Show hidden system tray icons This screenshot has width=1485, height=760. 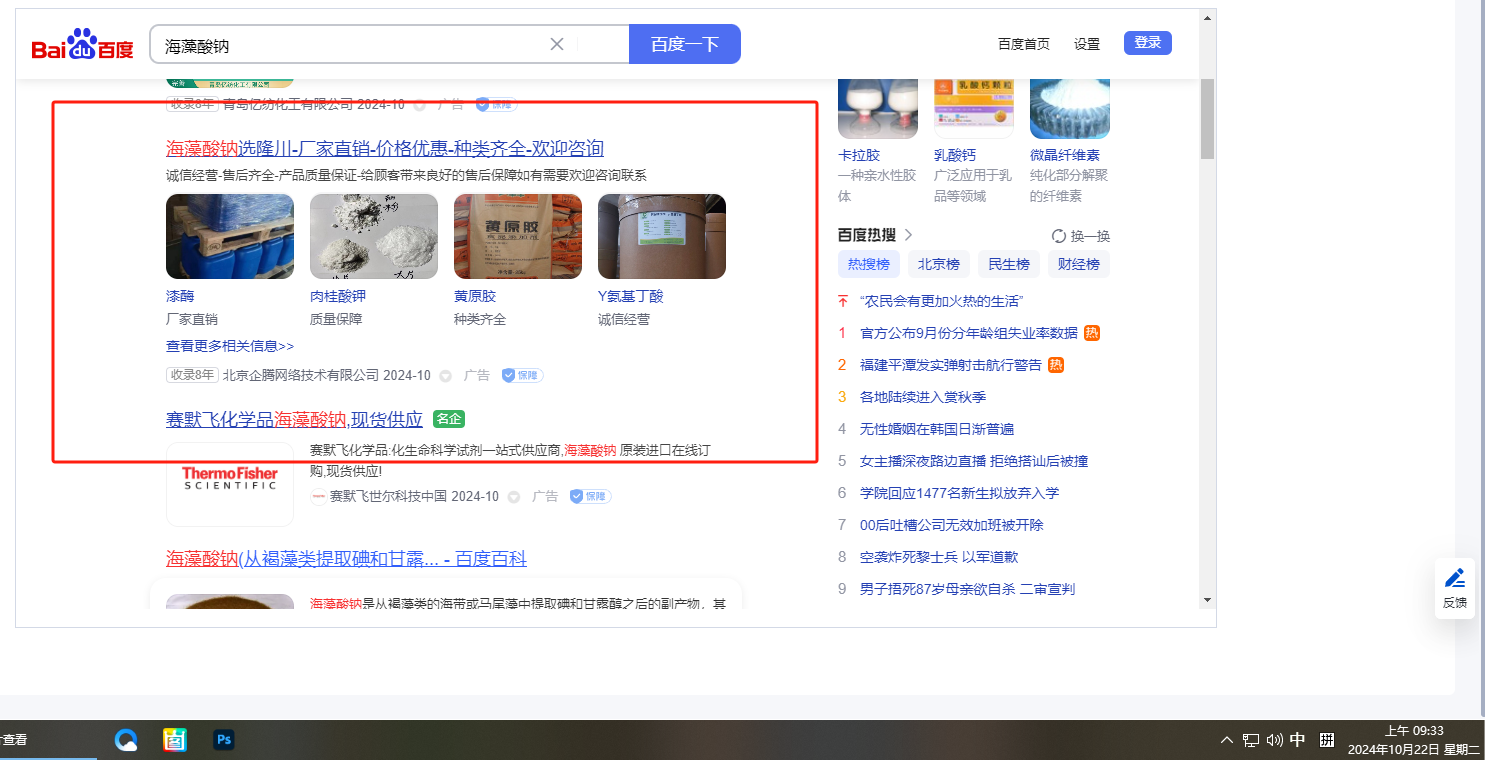tap(1227, 740)
